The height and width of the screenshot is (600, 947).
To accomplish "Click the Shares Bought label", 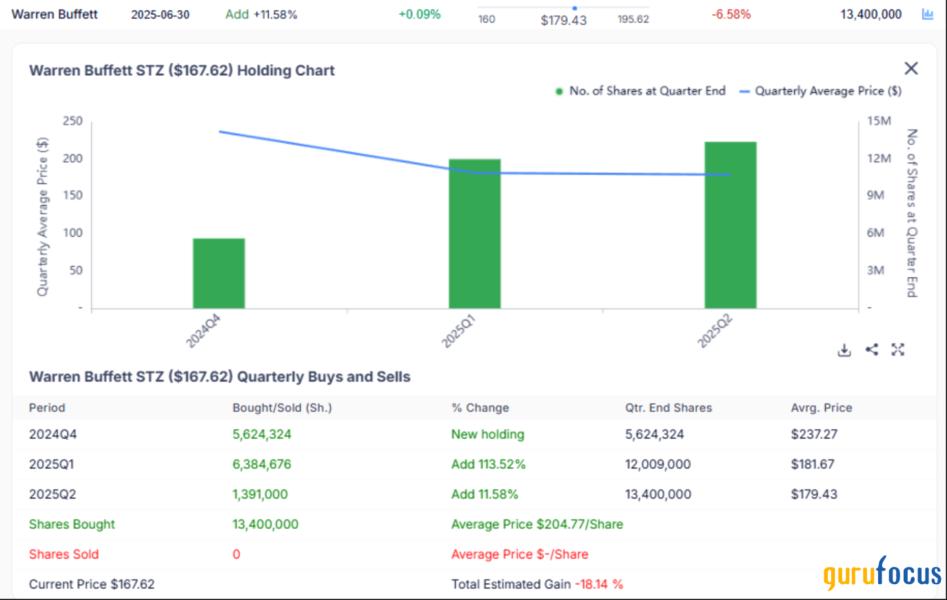I will click(x=72, y=524).
